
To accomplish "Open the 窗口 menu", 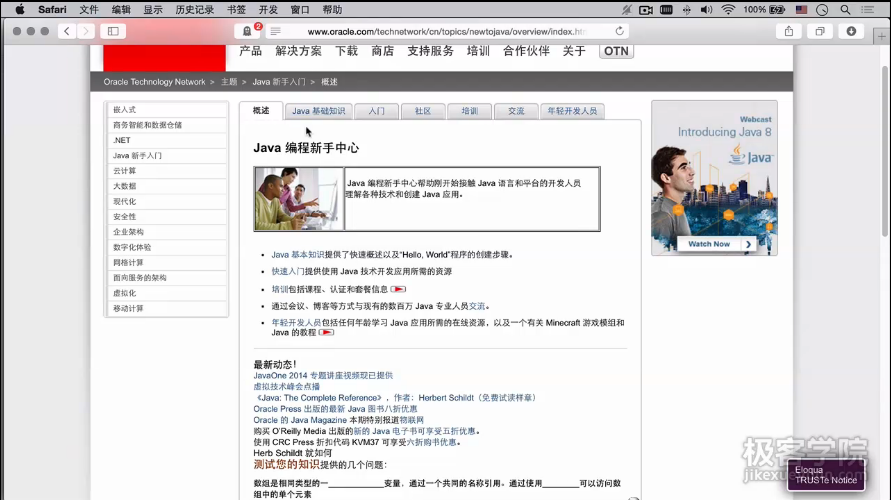I will [x=300, y=10].
